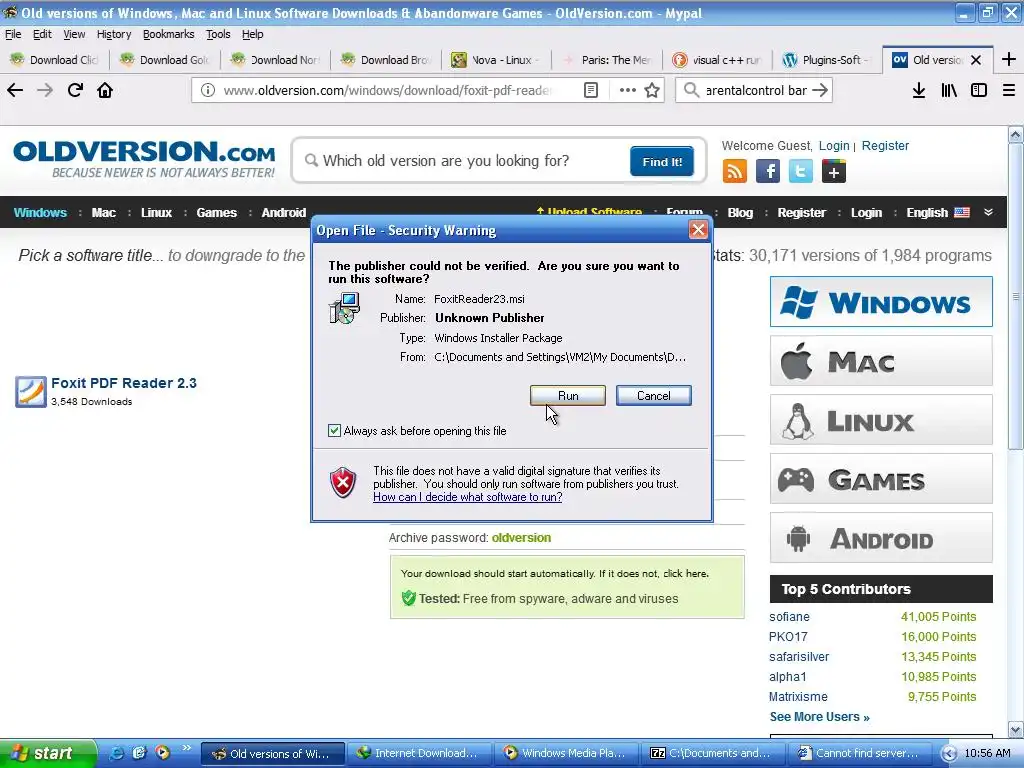Switch to Nova - Linux tab
The width and height of the screenshot is (1024, 768).
pos(496,60)
